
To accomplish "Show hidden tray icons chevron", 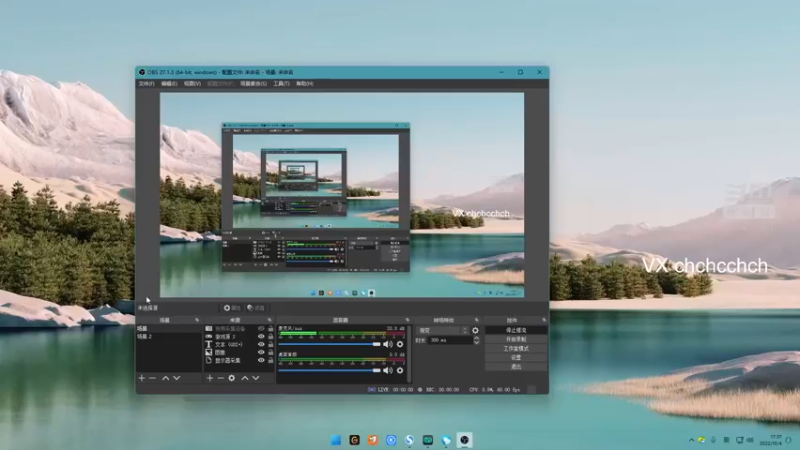I will [691, 440].
